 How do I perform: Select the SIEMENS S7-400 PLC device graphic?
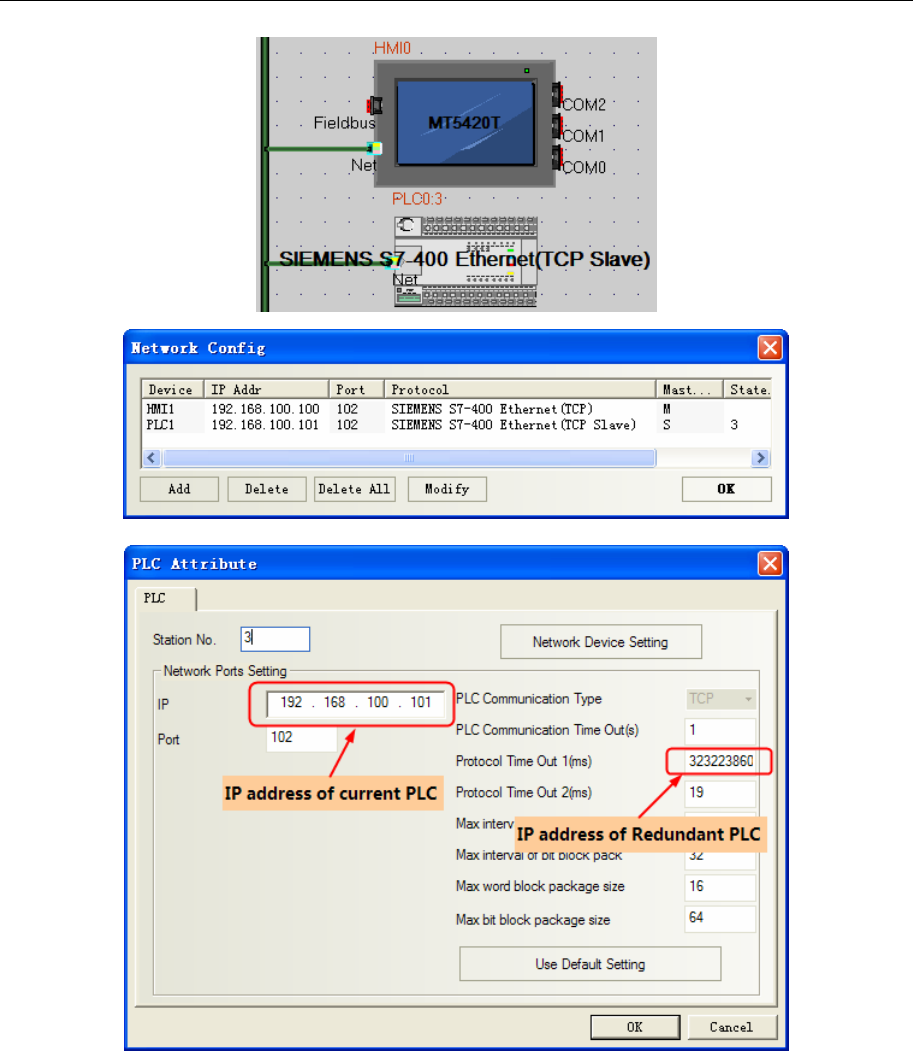point(466,261)
